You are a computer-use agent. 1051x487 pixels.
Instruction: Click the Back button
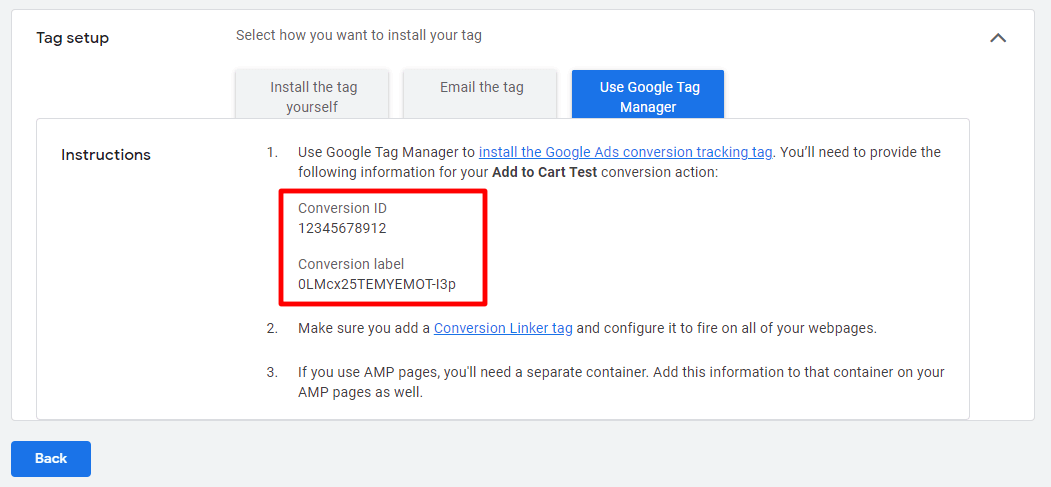[x=51, y=458]
